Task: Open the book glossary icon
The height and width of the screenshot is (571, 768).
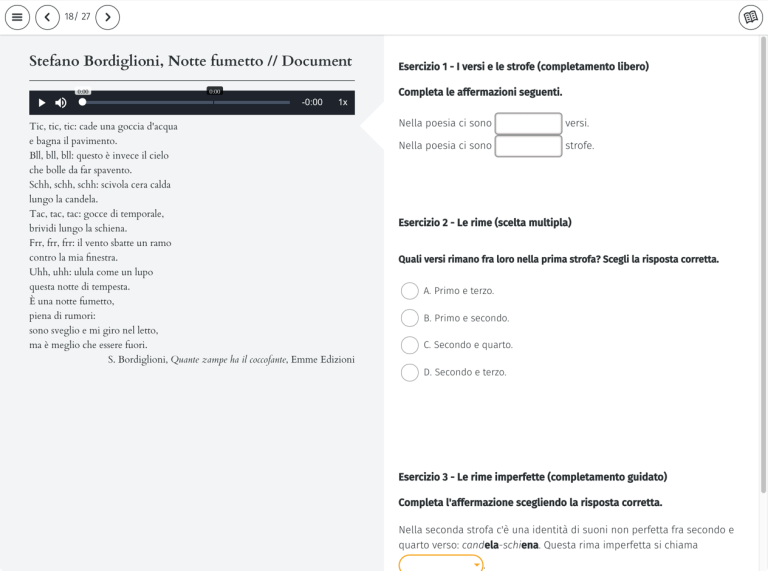Action: pyautogui.click(x=749, y=17)
